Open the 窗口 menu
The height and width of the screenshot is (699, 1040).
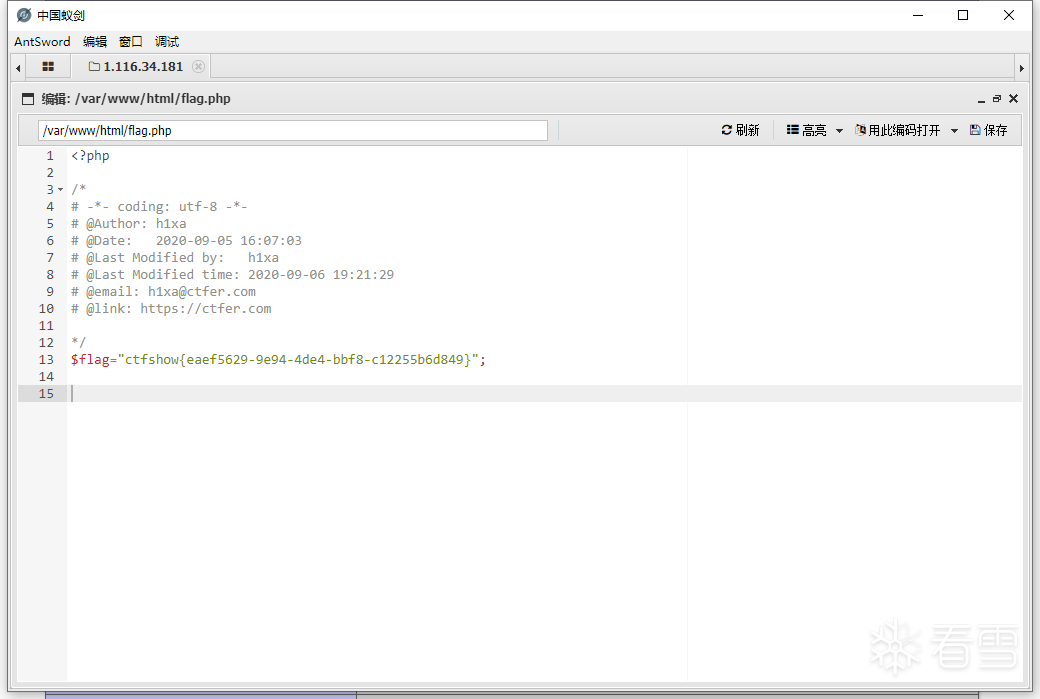pyautogui.click(x=131, y=42)
